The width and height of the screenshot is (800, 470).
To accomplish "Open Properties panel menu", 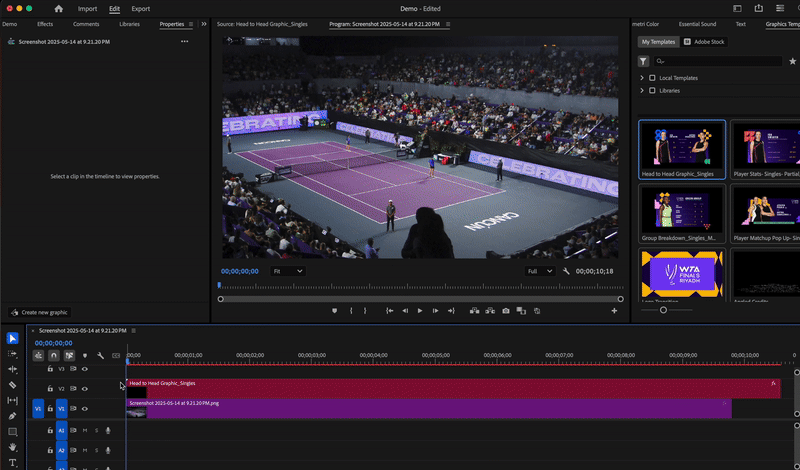I will coord(191,24).
